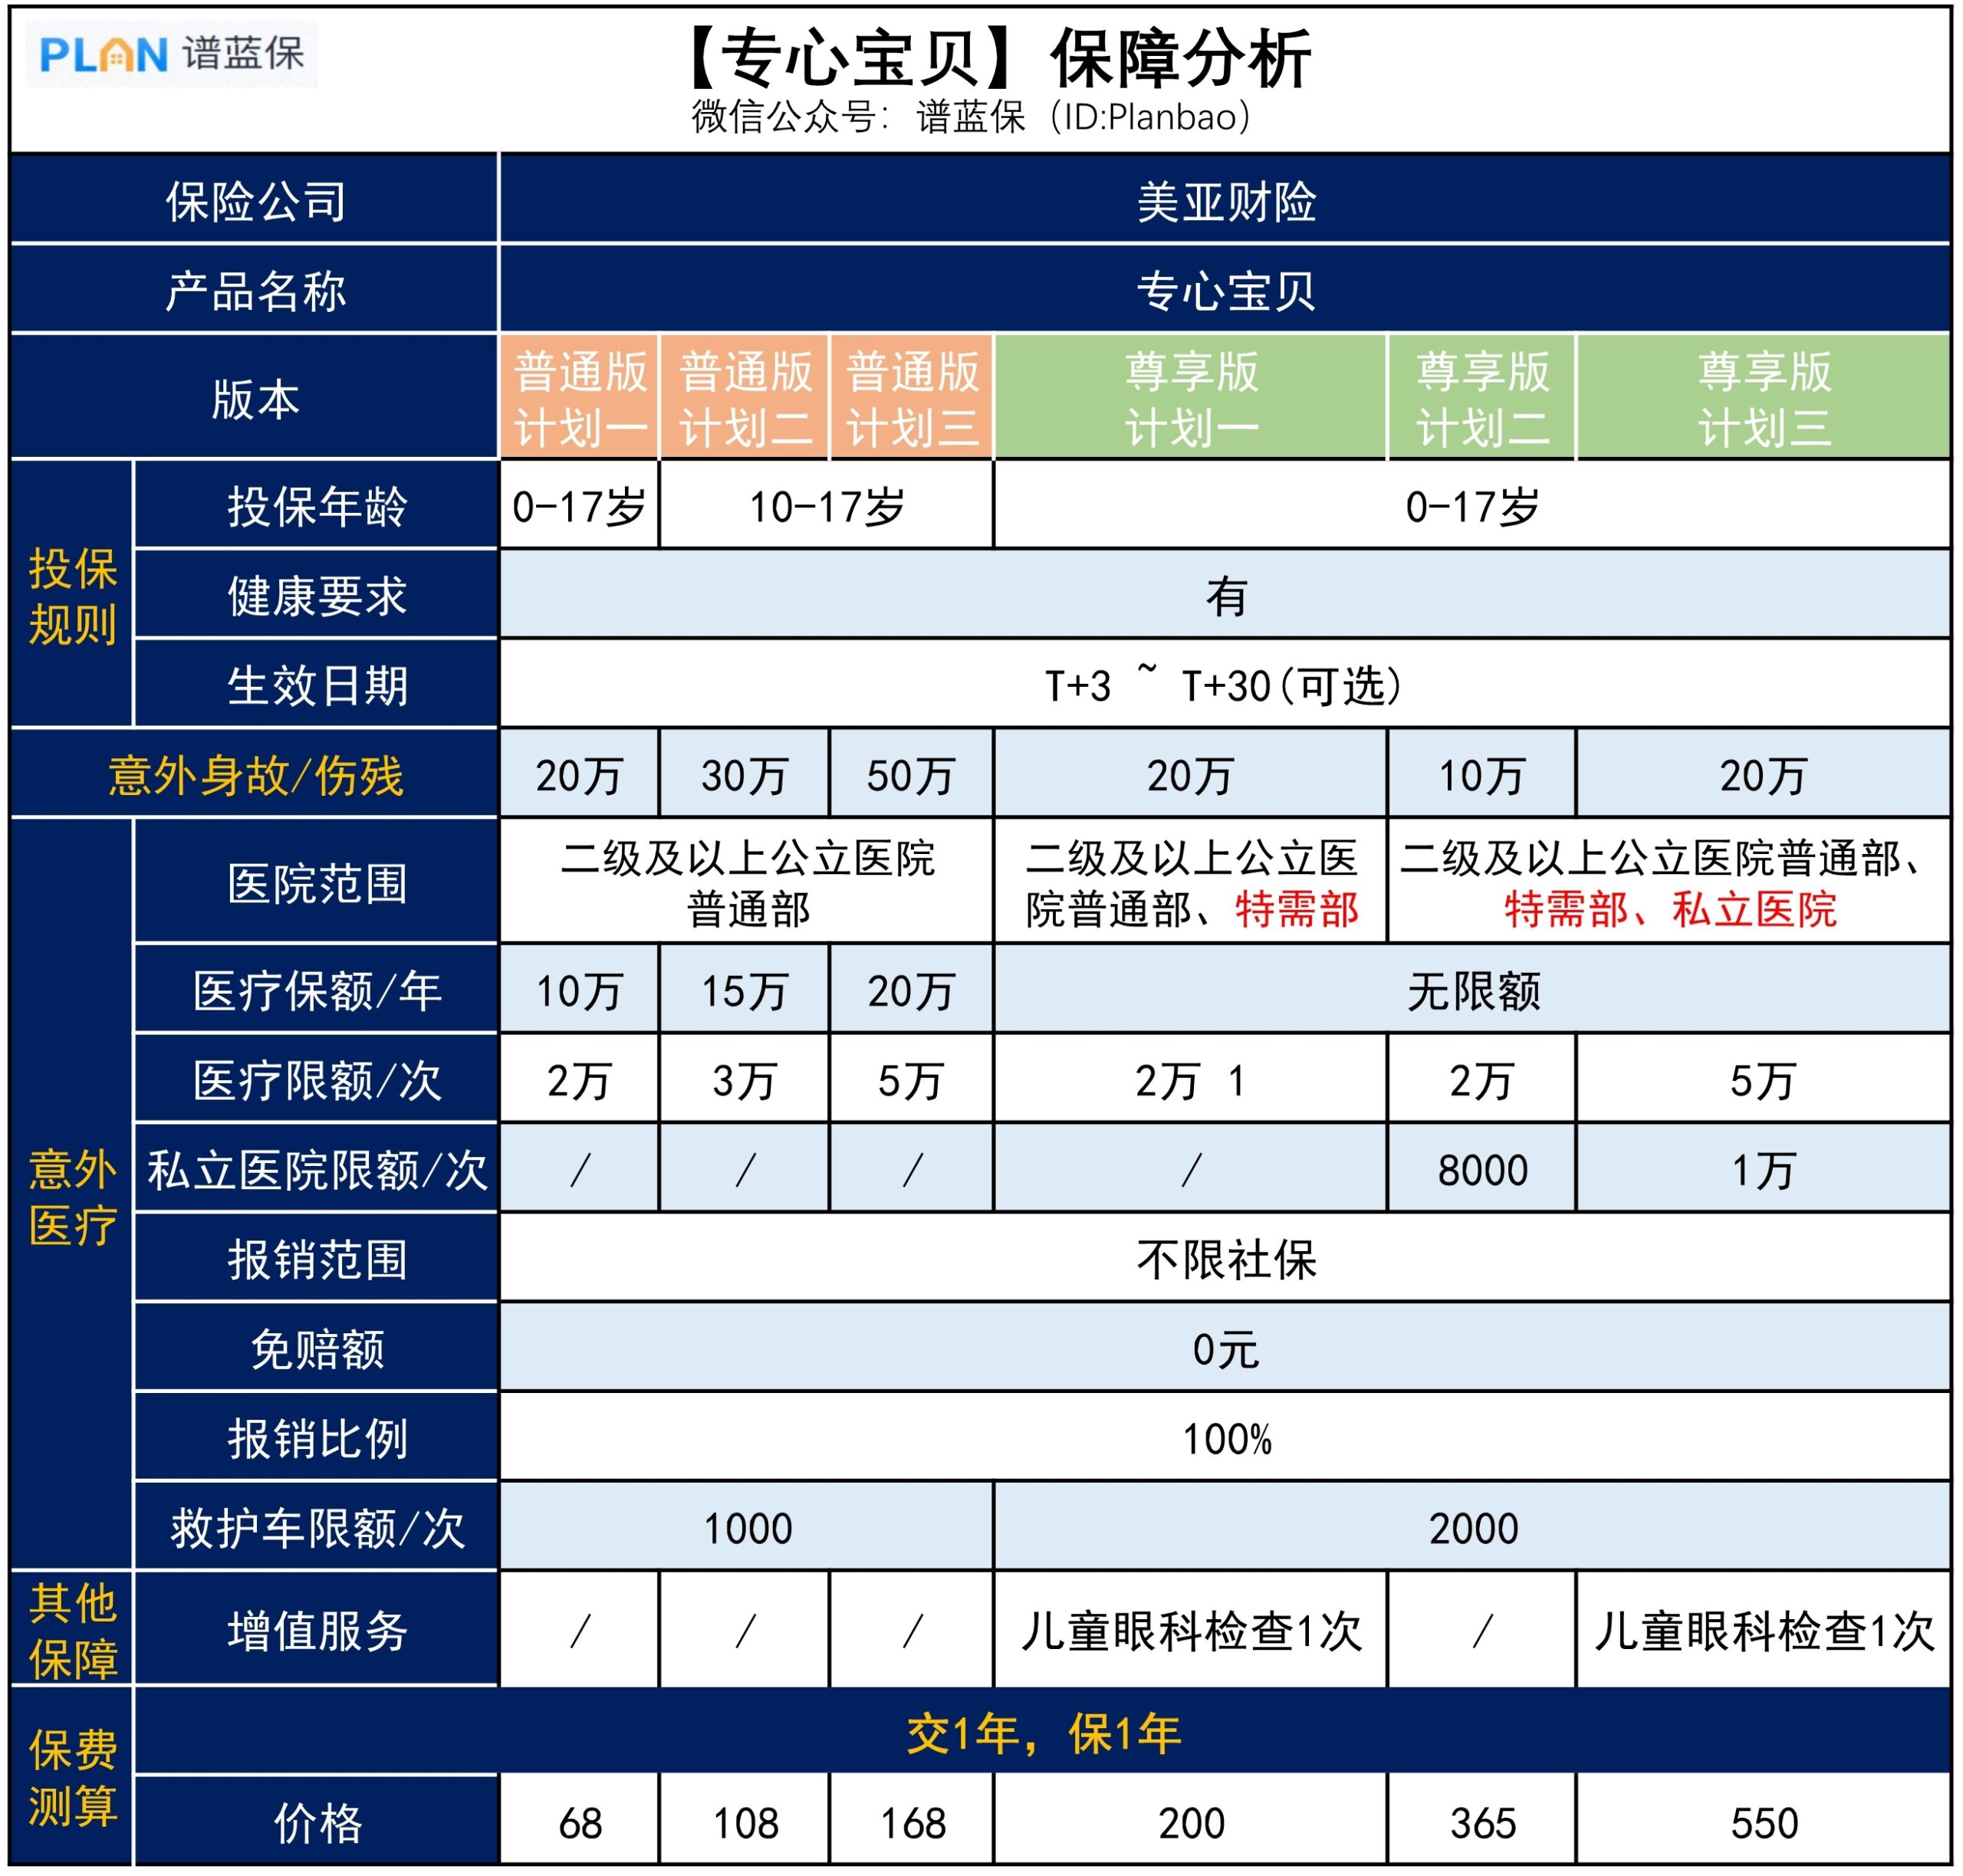Click the 保险公司 row label

255,201
